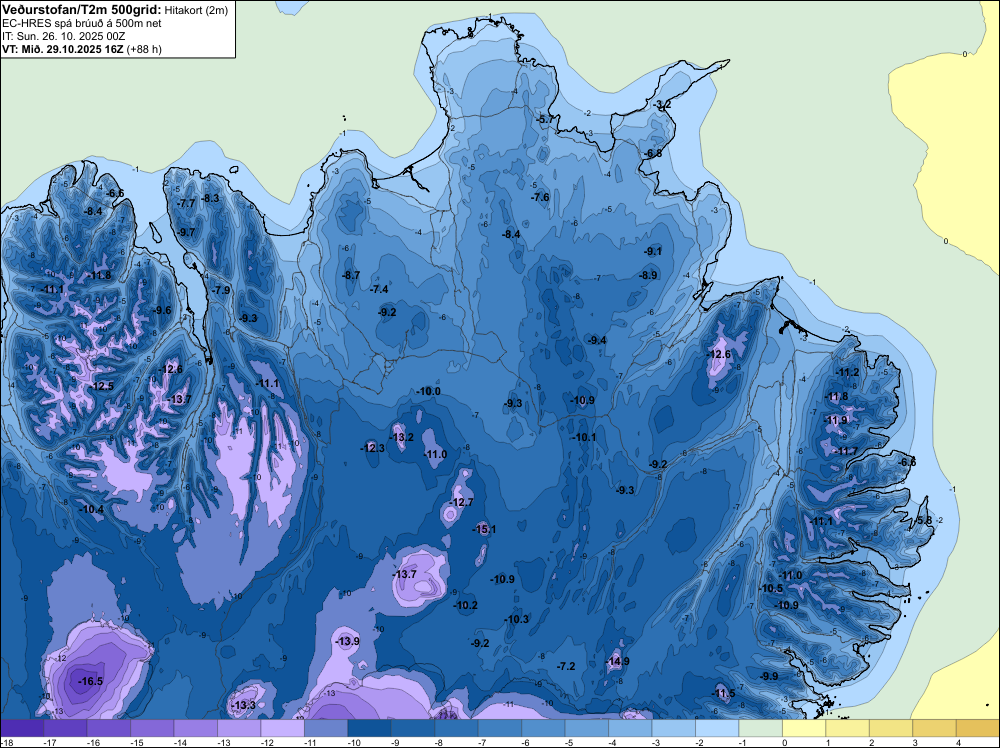Pick the yellow legend swatch between 0 and 1
The image size is (1000, 748).
coord(804,728)
